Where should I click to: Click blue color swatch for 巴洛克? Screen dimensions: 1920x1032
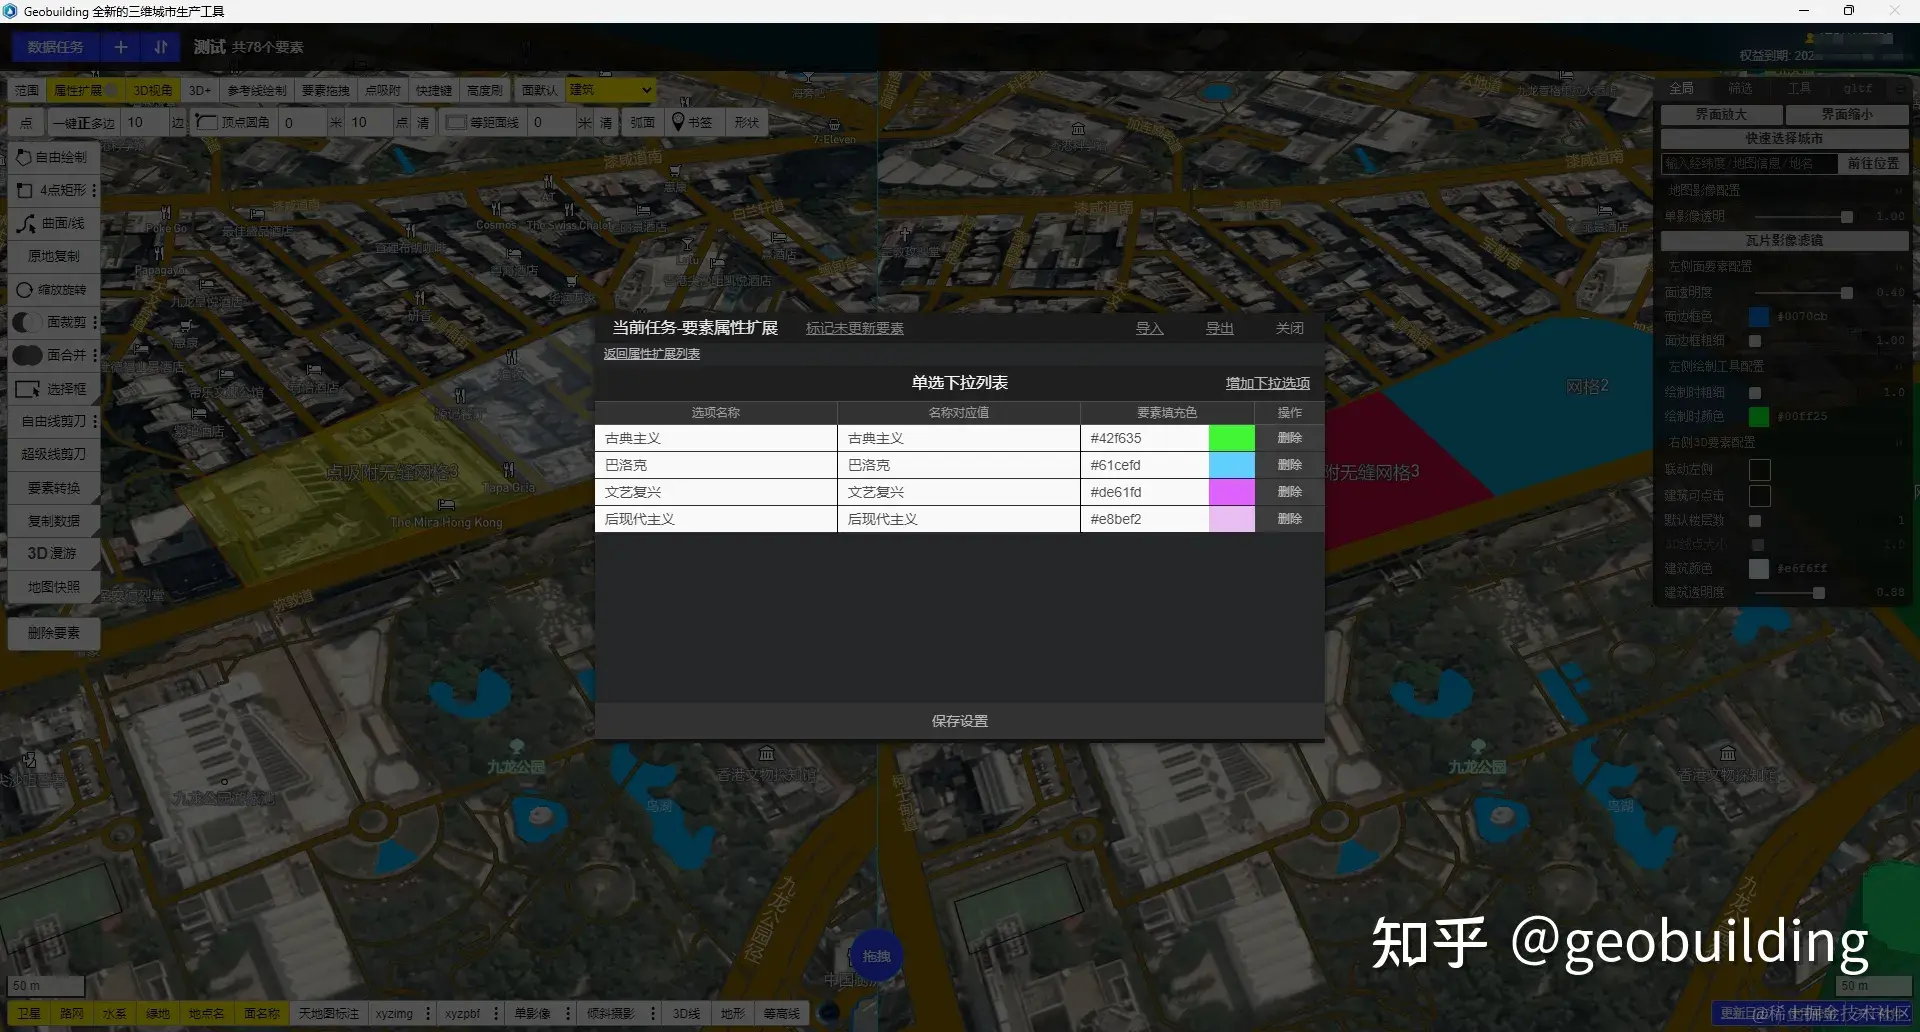(1232, 465)
